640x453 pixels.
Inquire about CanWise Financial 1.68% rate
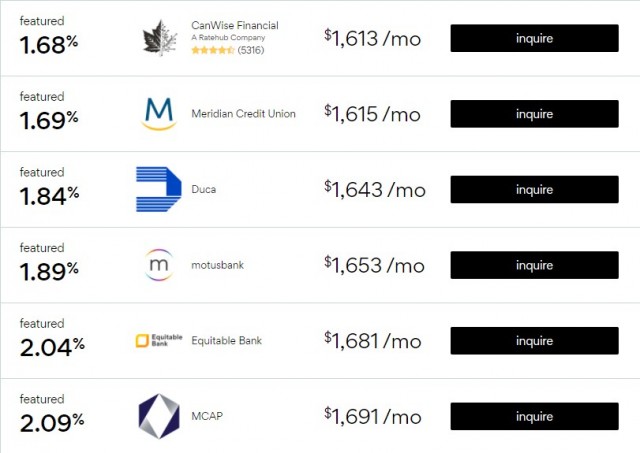tap(534, 38)
